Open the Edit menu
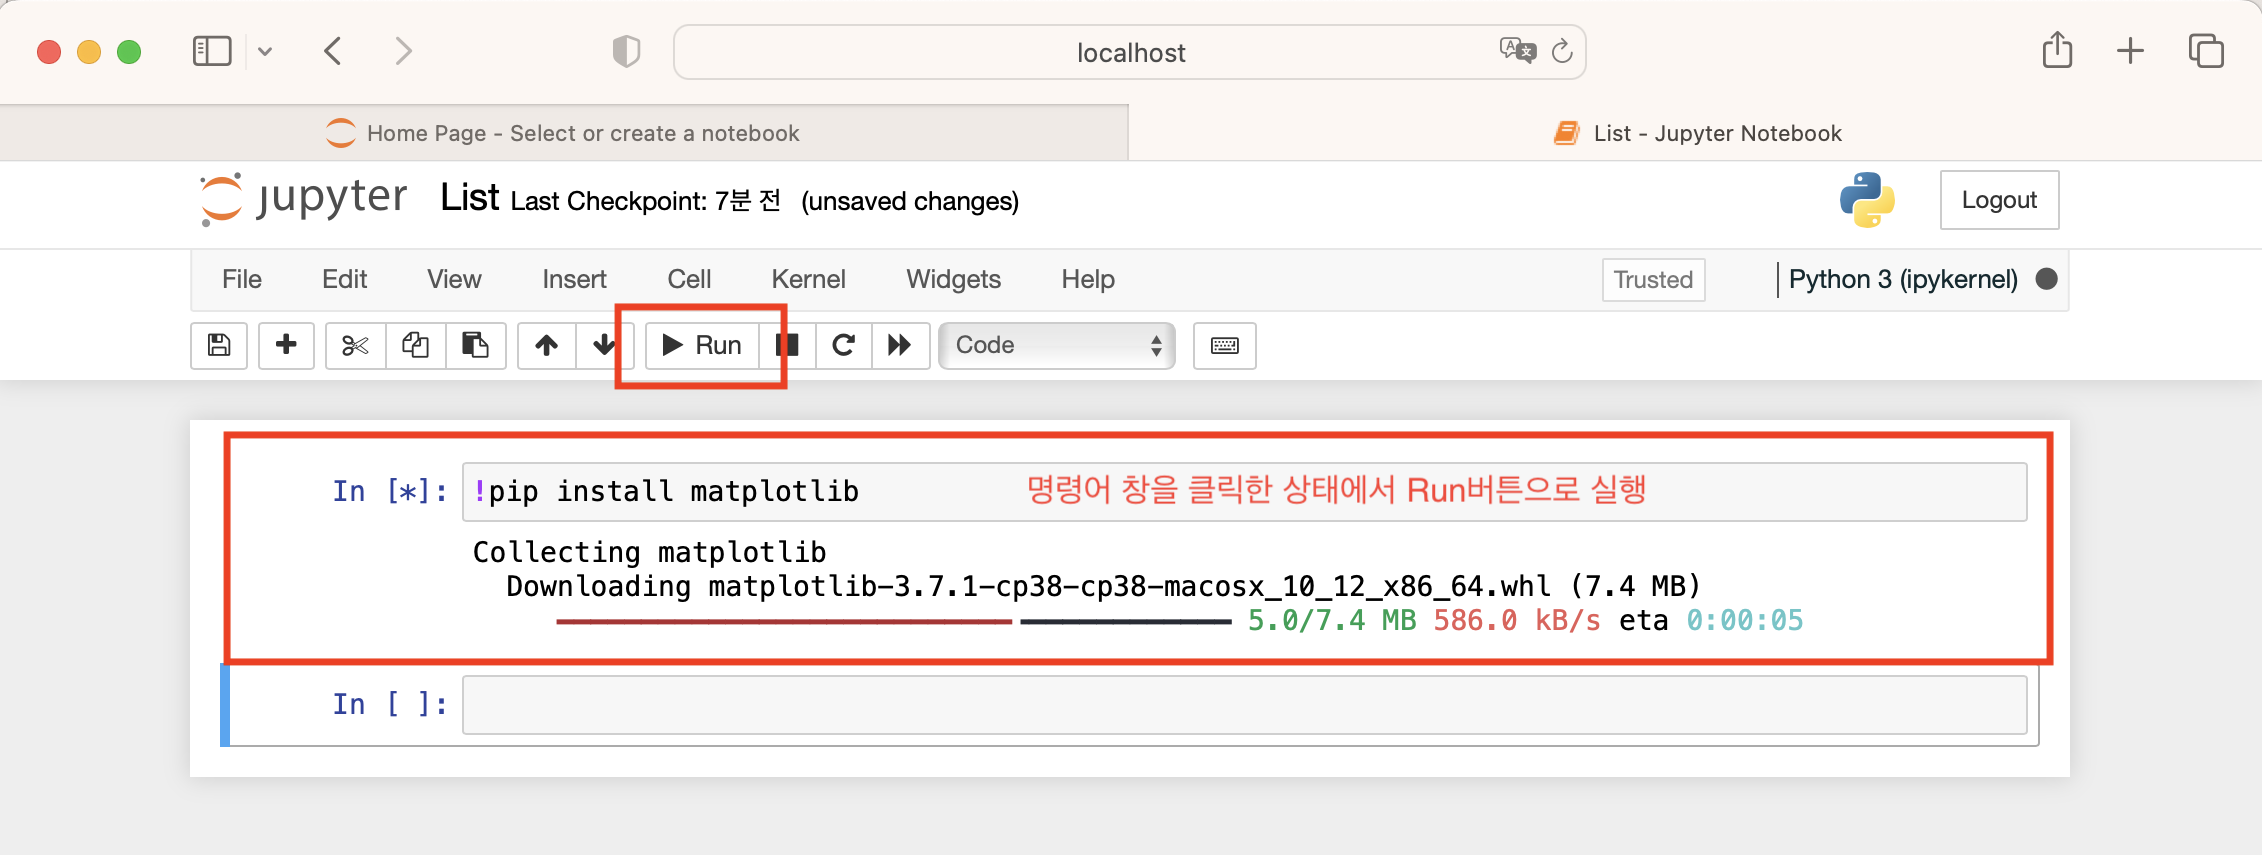2262x855 pixels. click(x=345, y=279)
